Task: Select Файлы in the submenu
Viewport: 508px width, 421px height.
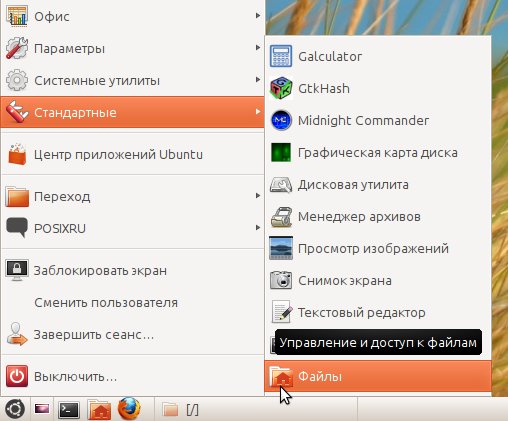Action: click(378, 377)
